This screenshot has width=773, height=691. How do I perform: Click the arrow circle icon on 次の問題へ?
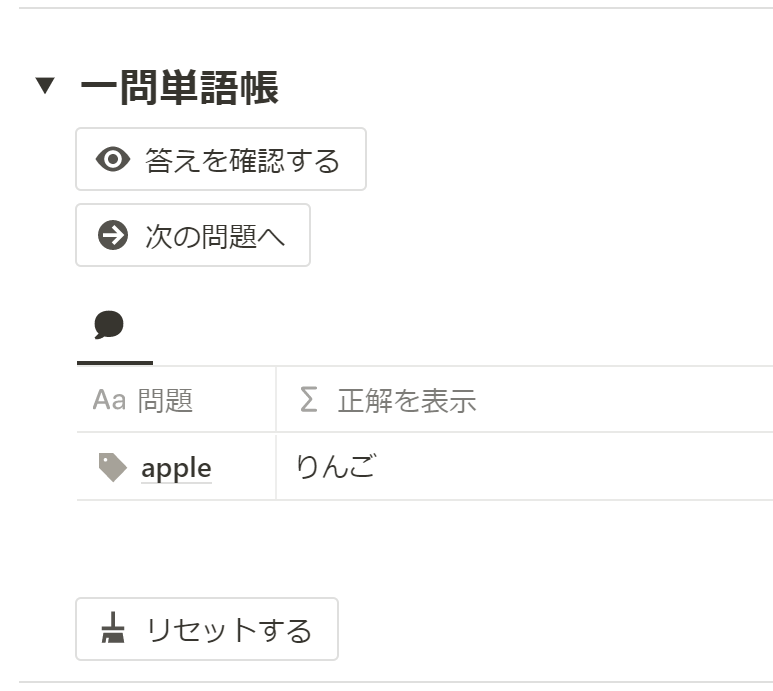click(113, 236)
